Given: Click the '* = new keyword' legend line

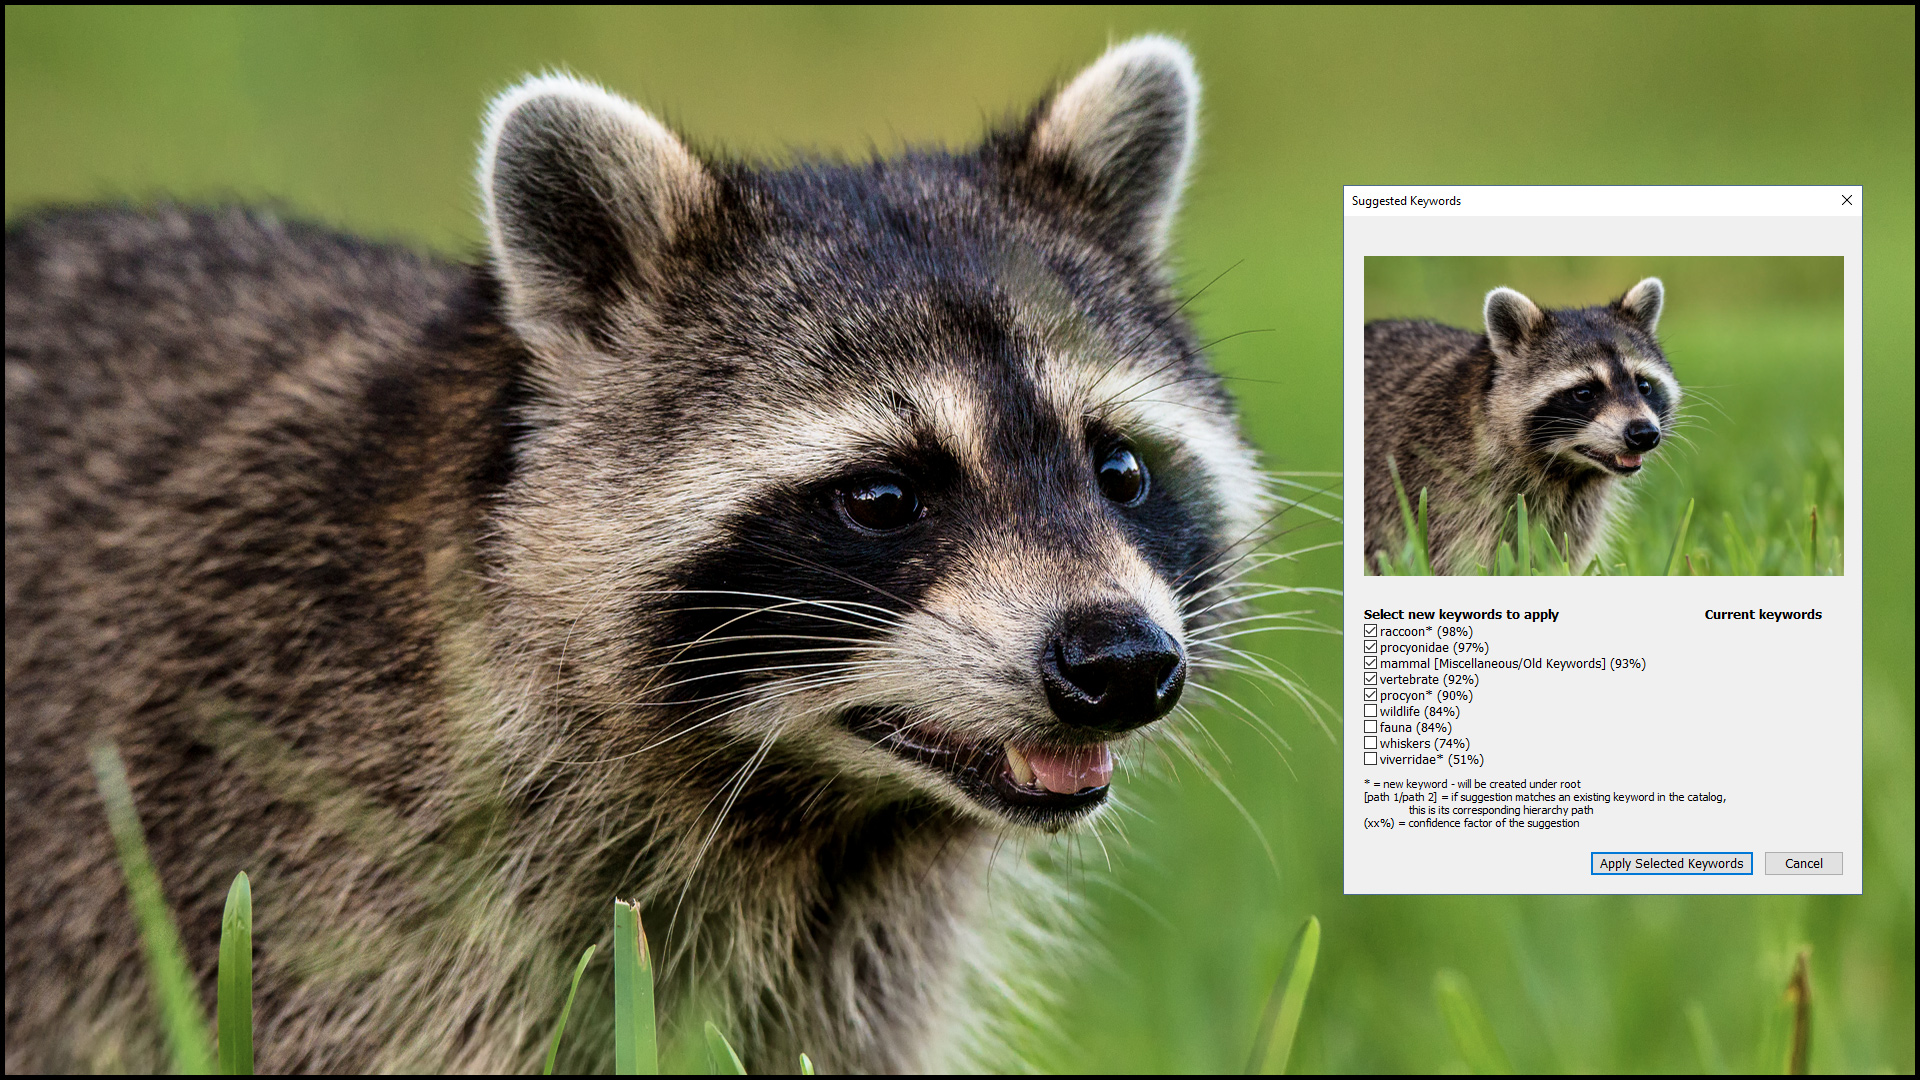Looking at the screenshot, I should click(1472, 784).
